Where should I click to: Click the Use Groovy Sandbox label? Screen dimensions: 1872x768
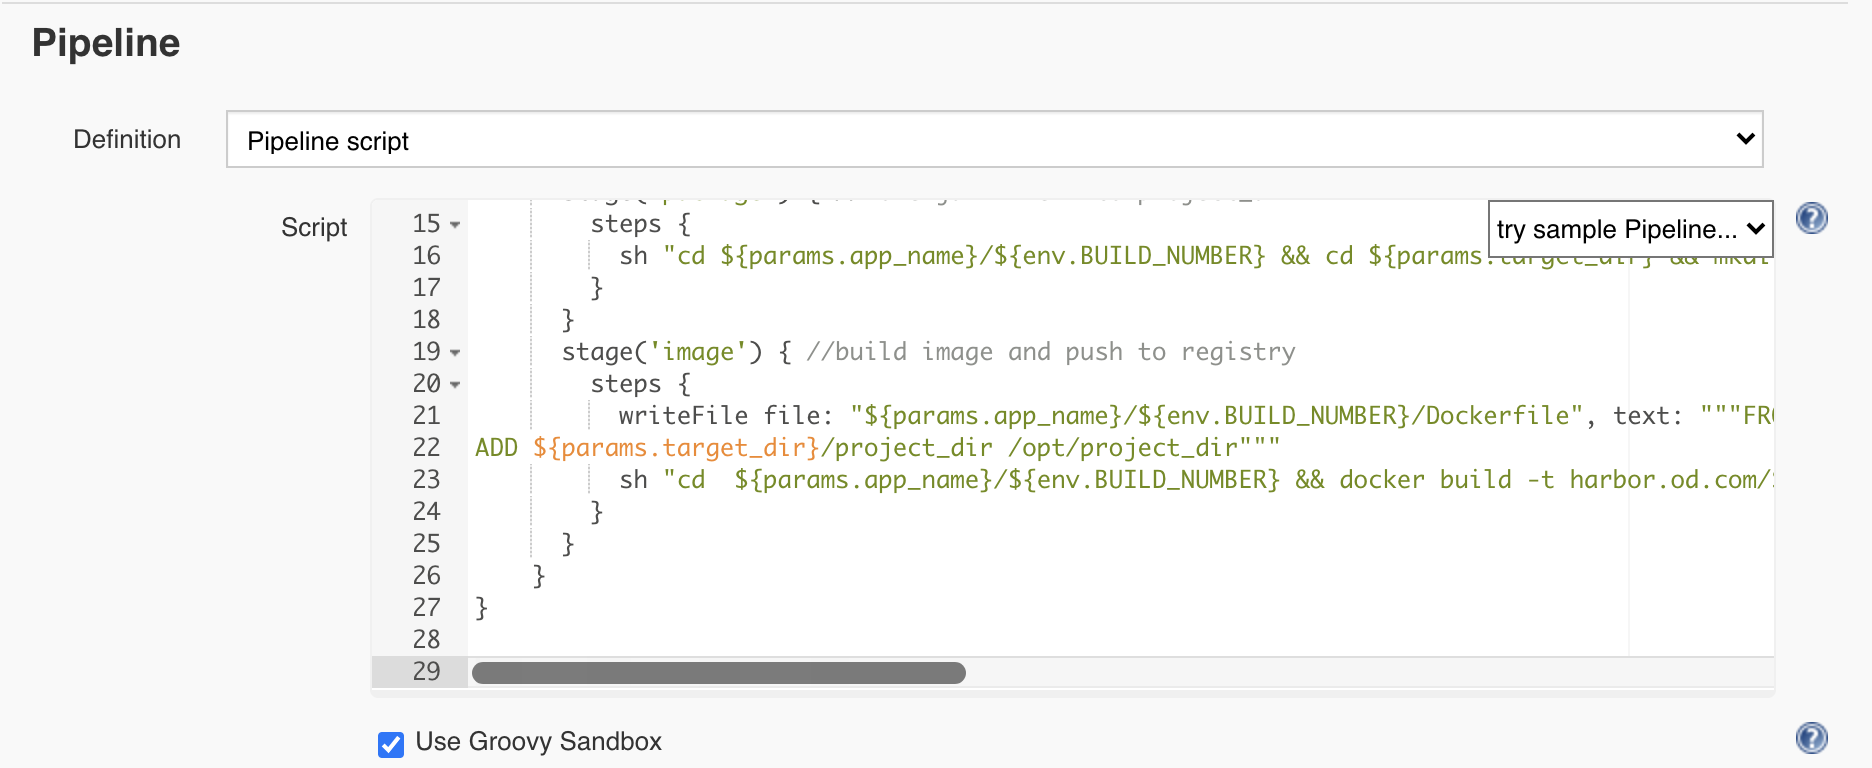click(538, 742)
